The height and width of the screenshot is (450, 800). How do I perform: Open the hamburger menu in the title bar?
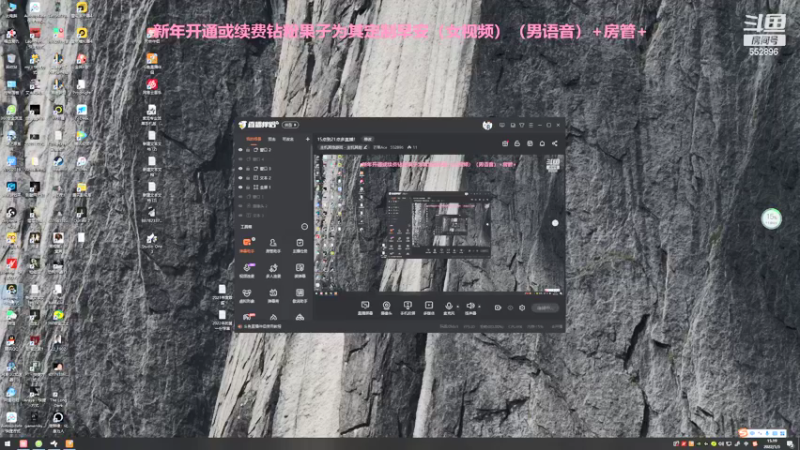(531, 125)
